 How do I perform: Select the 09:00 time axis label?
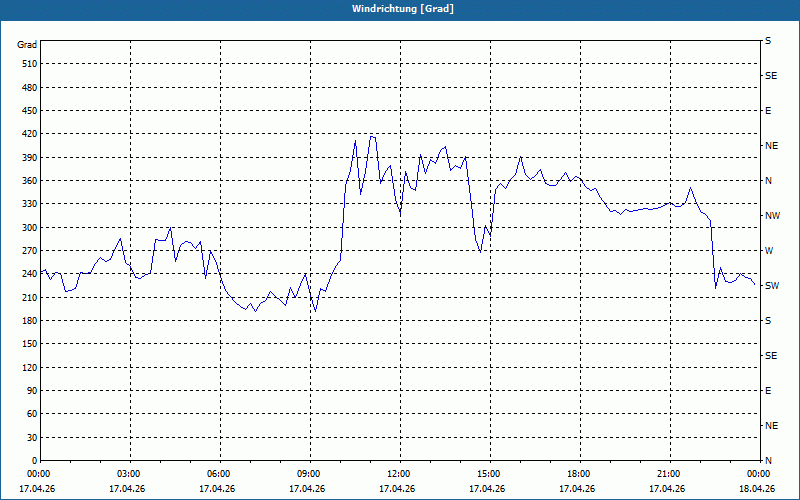tap(310, 474)
